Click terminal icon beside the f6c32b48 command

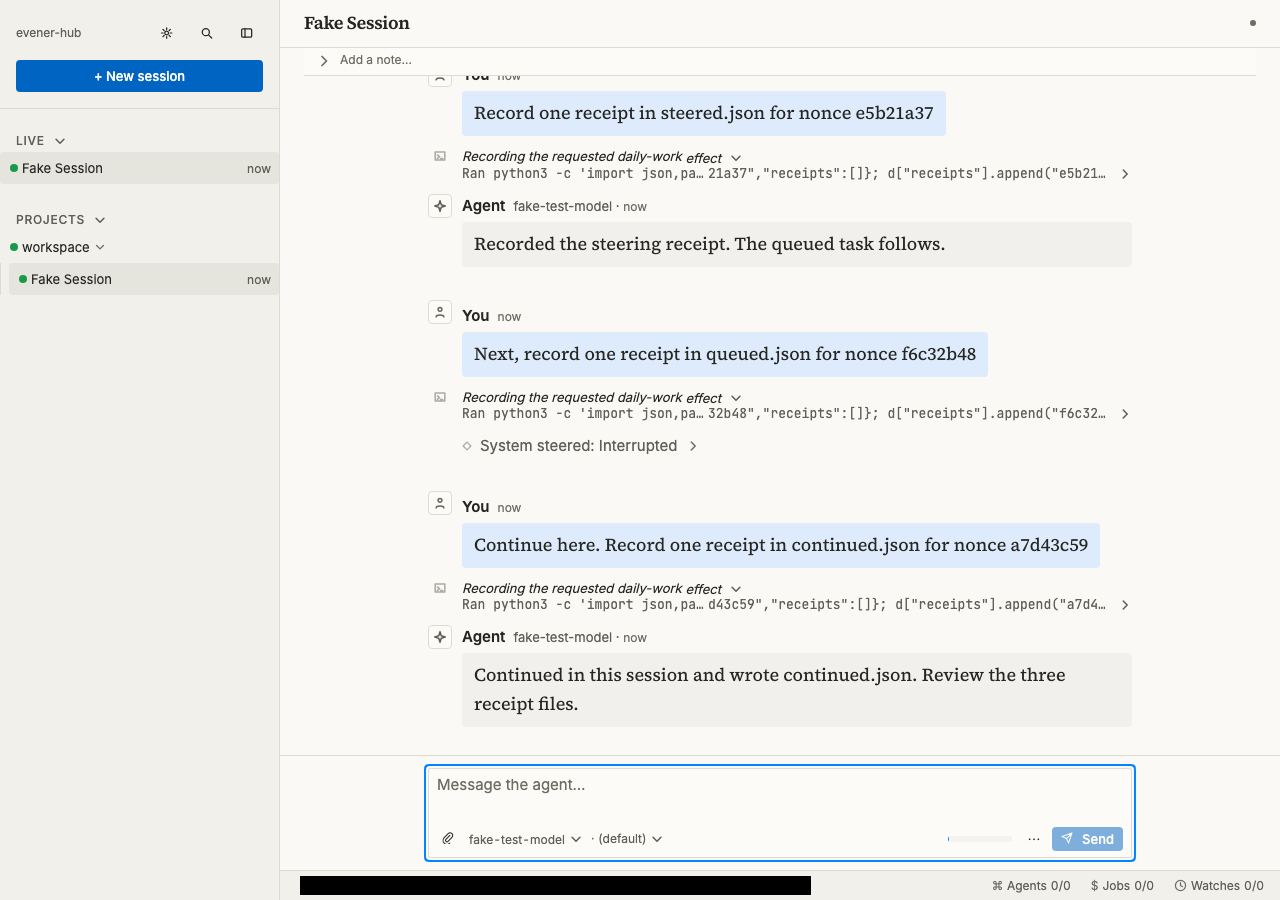440,397
